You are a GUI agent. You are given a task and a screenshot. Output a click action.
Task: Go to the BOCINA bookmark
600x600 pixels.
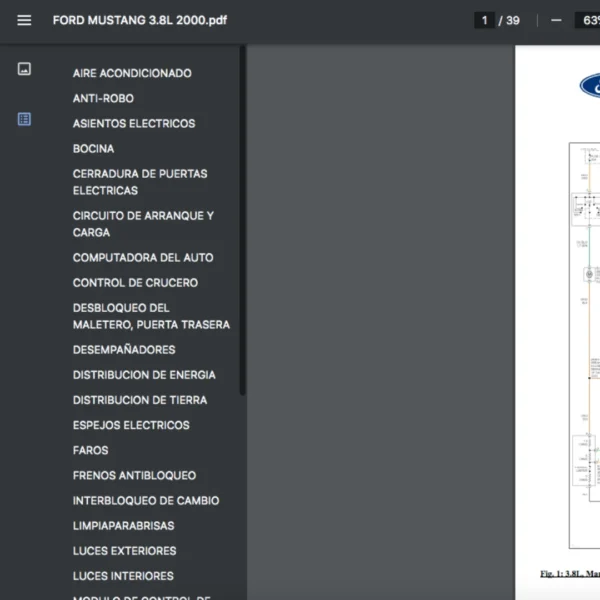click(93, 148)
